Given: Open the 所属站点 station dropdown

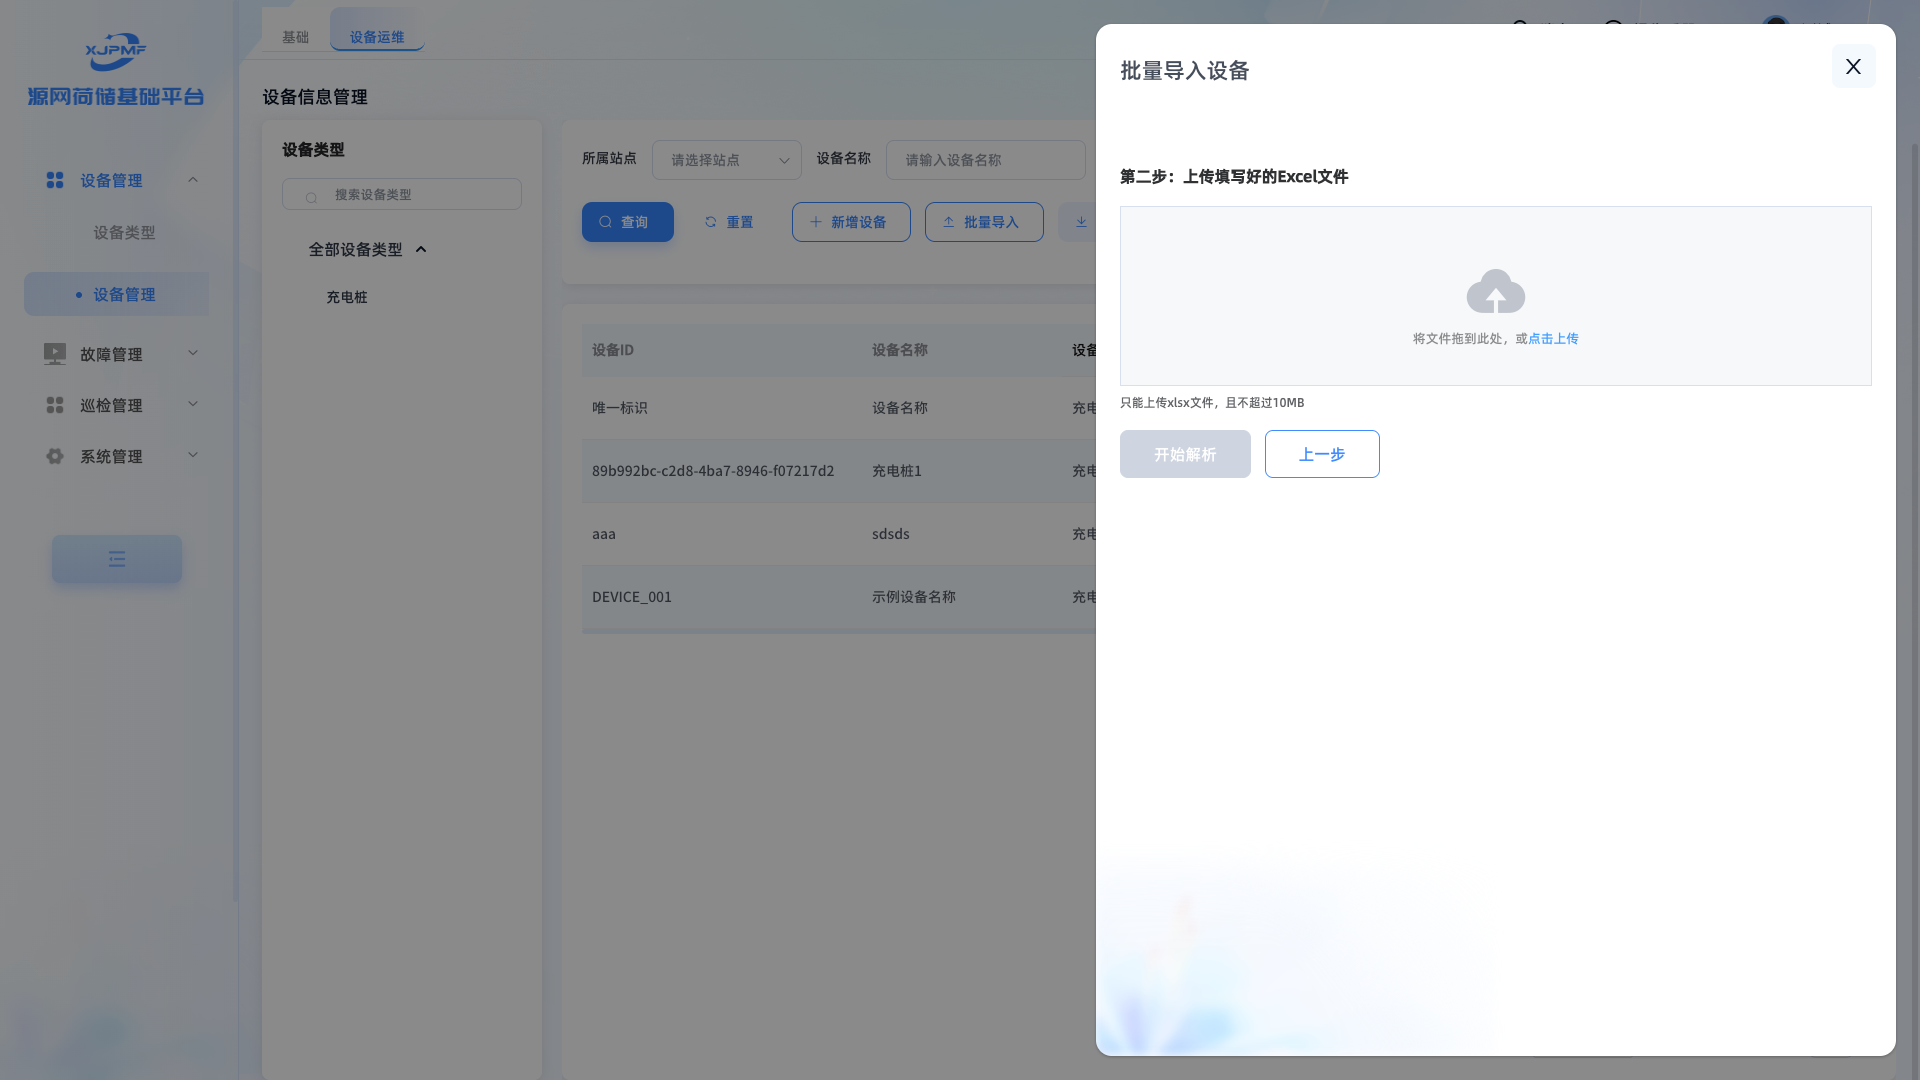Looking at the screenshot, I should pyautogui.click(x=726, y=160).
